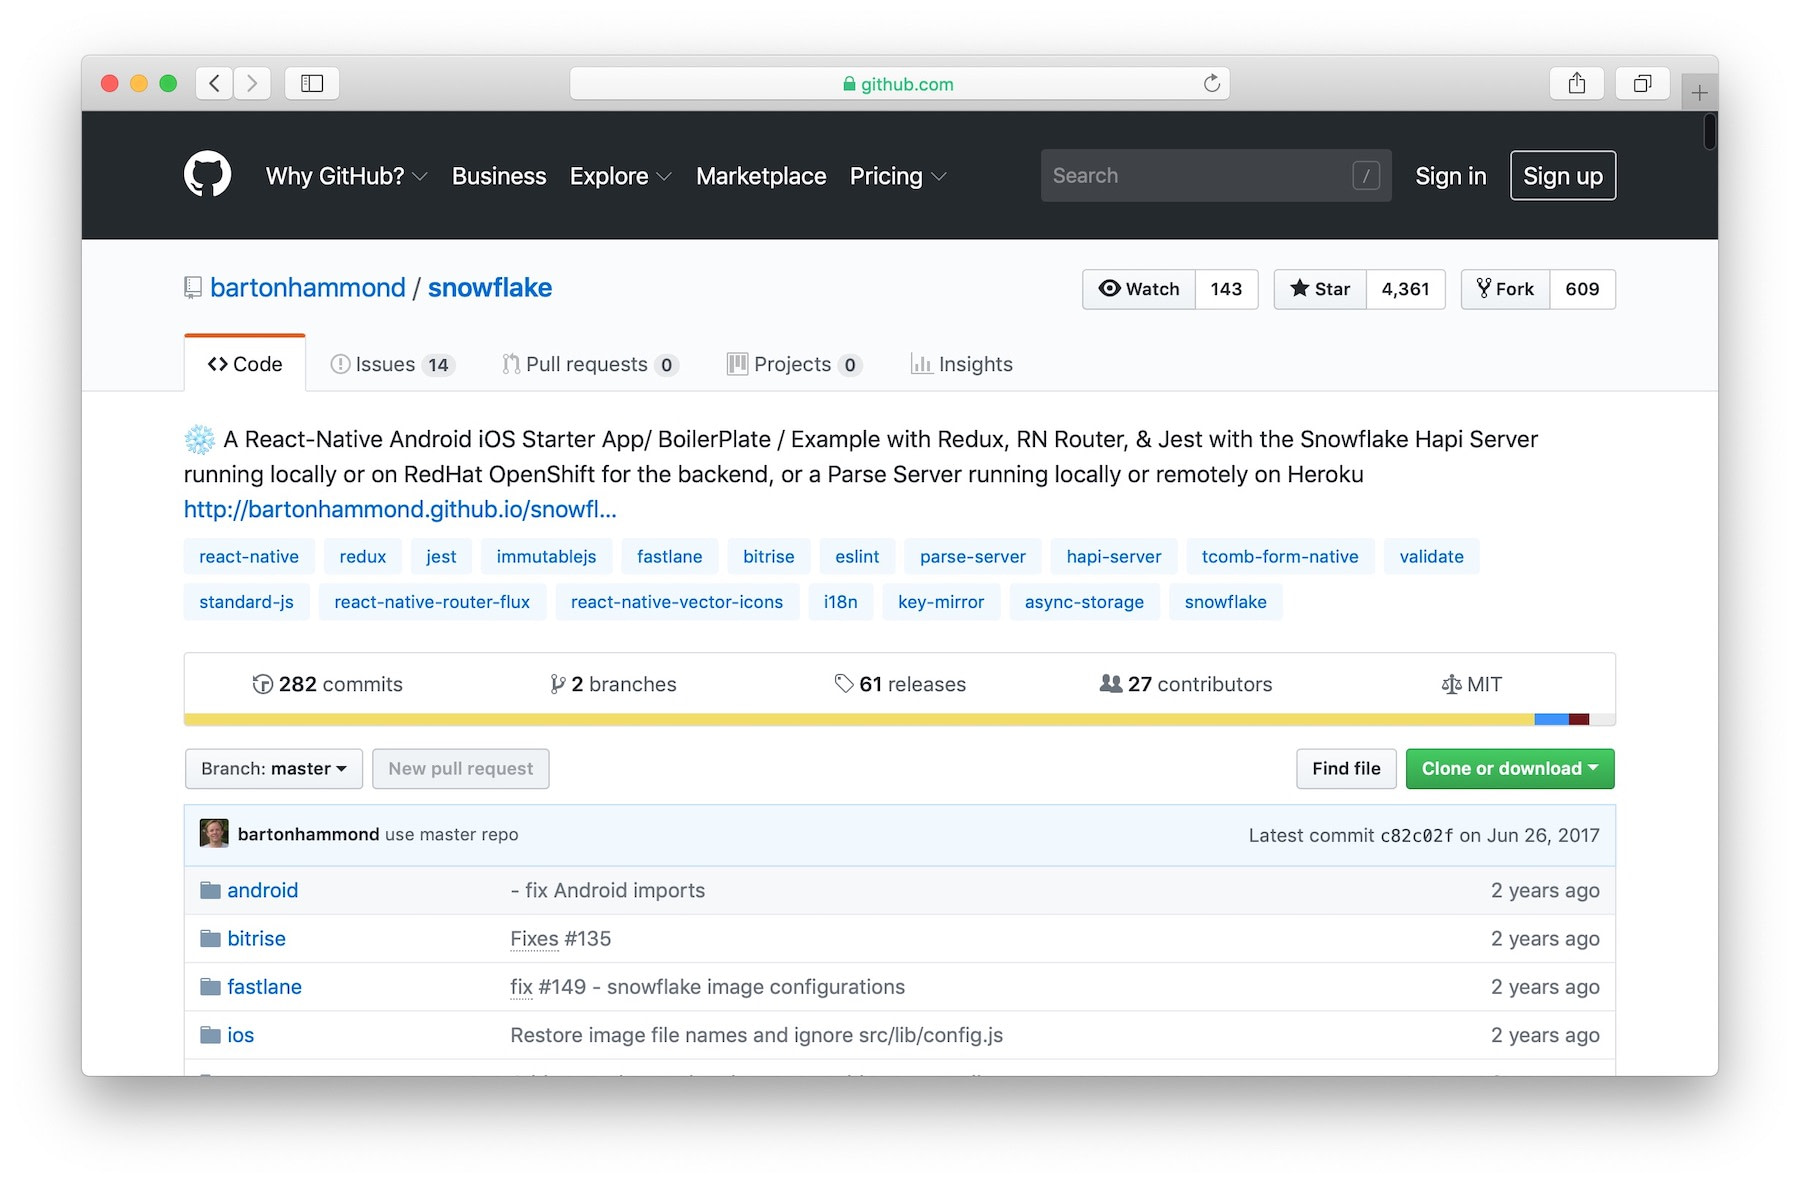
Task: Click the New pull request button
Action: 460,768
